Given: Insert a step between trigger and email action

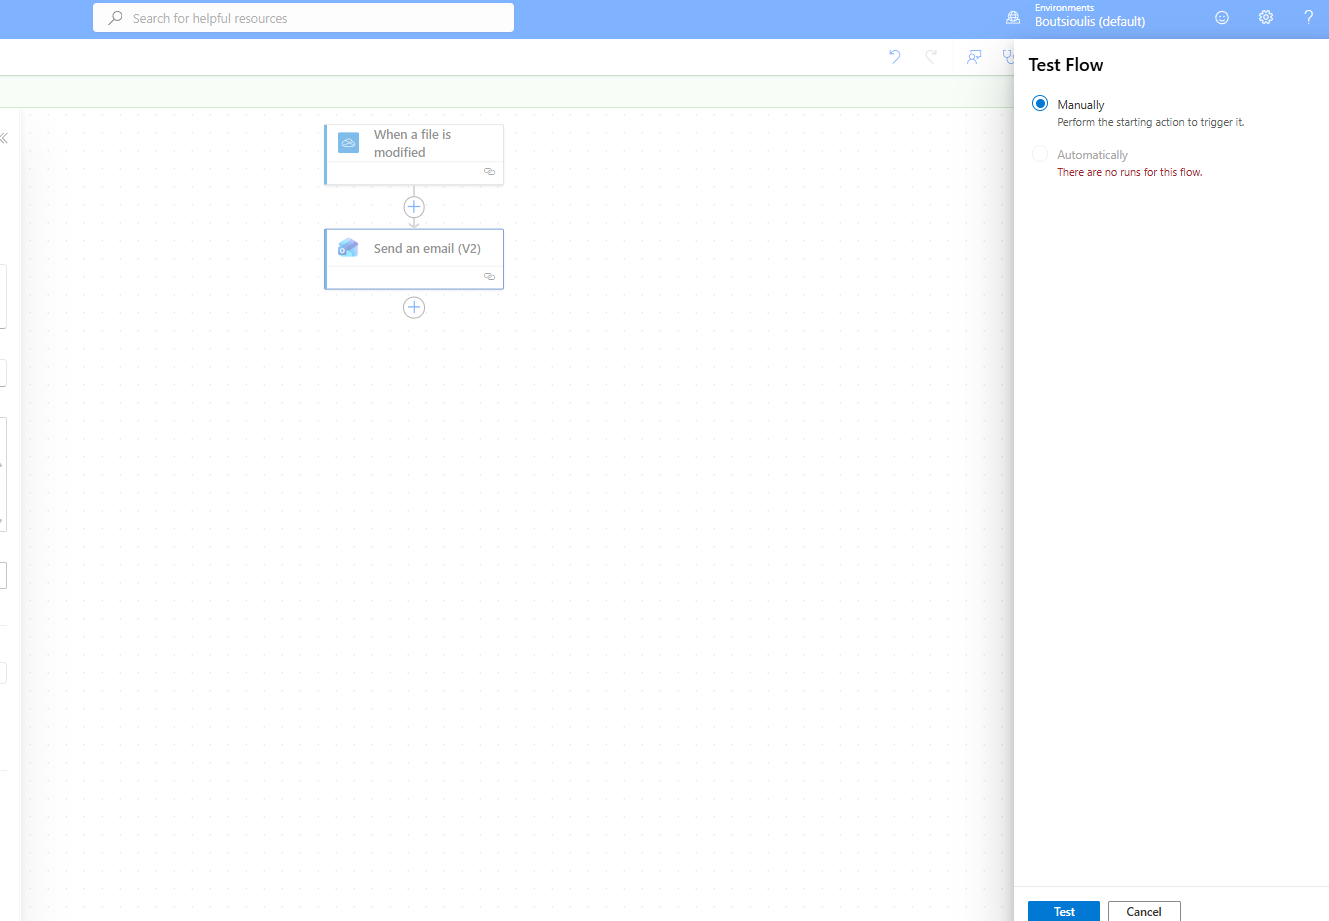Looking at the screenshot, I should 414,207.
